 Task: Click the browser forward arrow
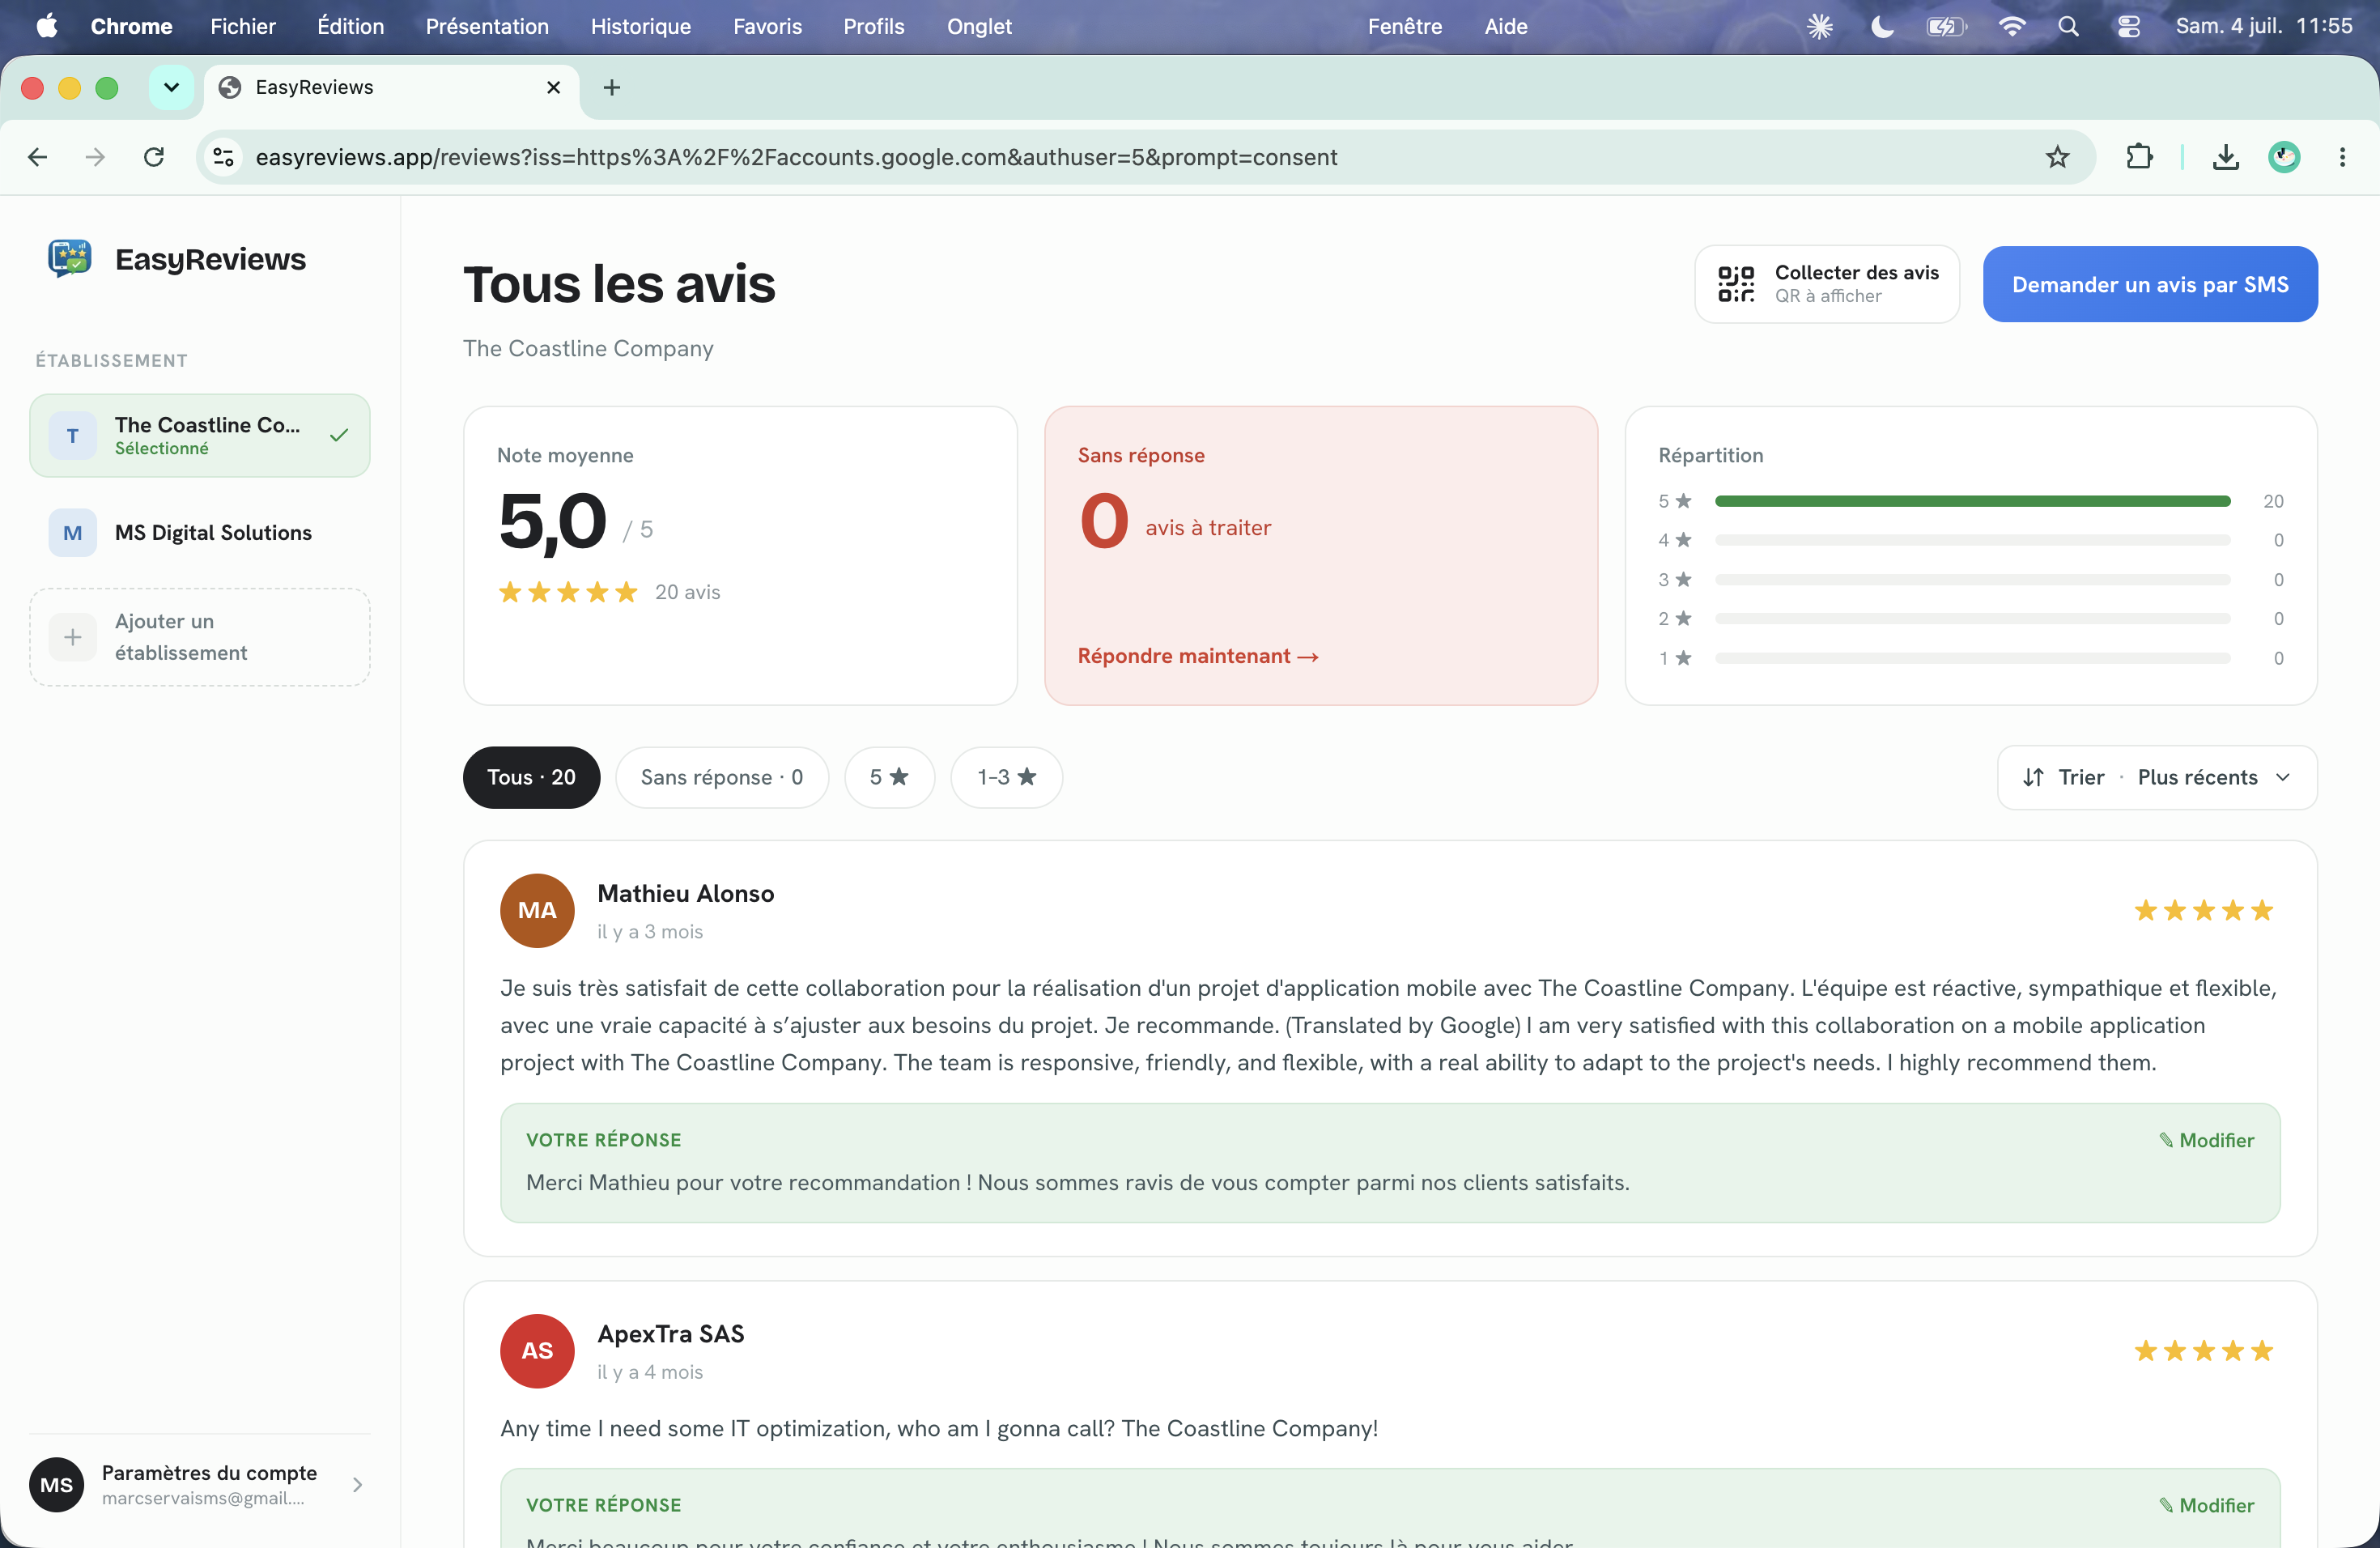coord(95,157)
